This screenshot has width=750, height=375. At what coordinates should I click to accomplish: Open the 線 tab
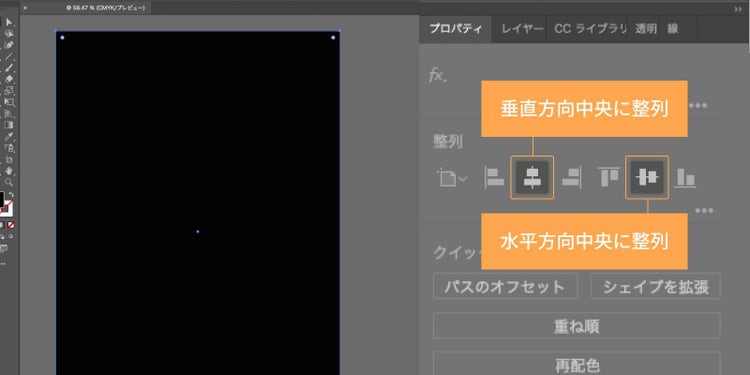(x=673, y=29)
